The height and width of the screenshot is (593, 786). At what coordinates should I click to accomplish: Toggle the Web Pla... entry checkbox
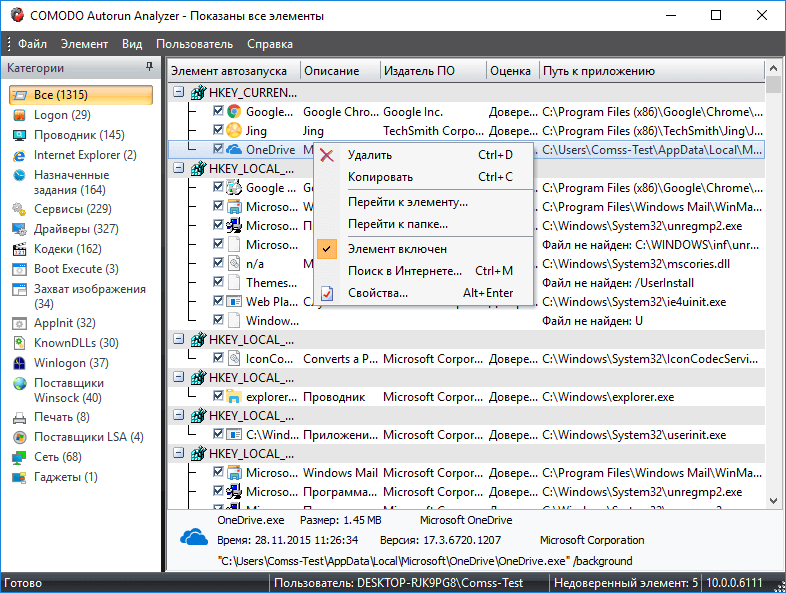(x=218, y=301)
